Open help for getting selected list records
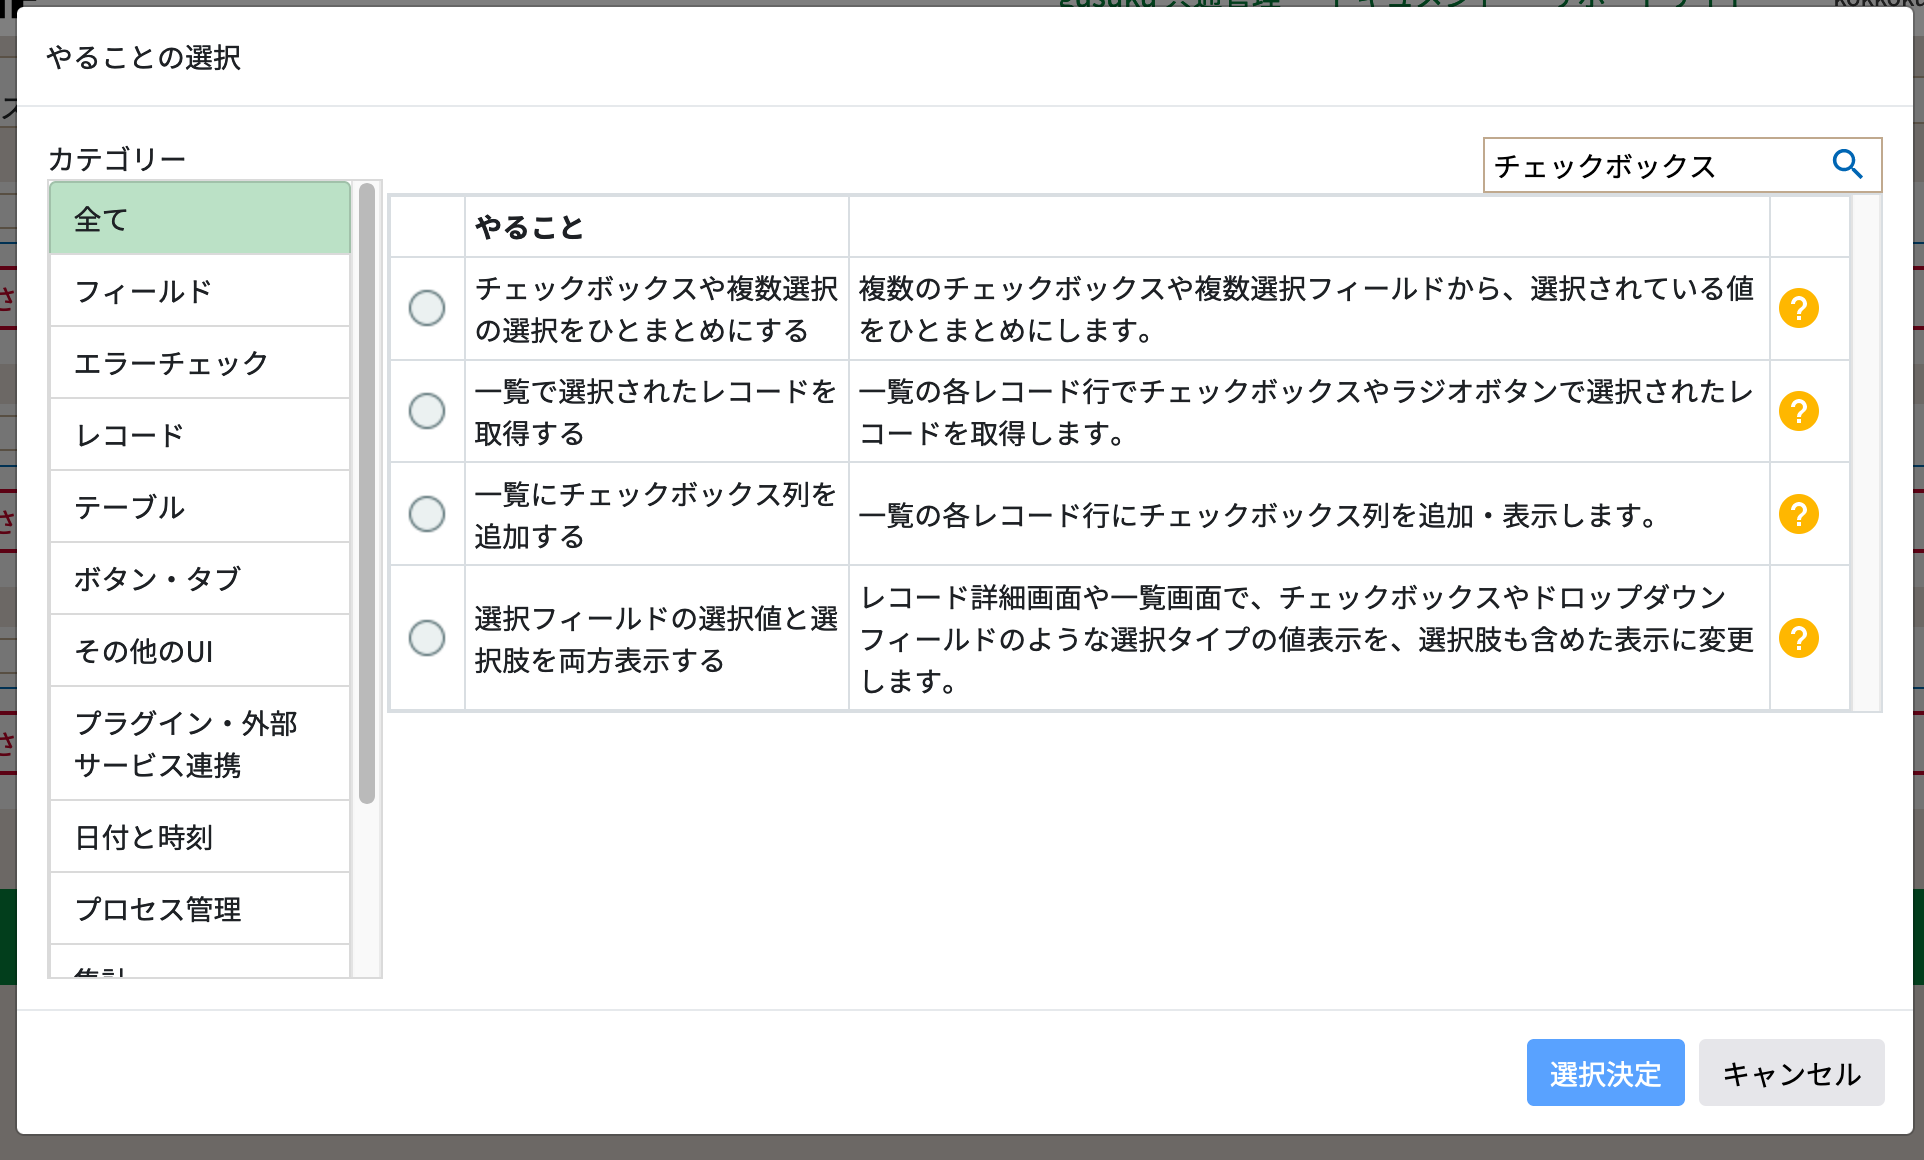1924x1160 pixels. tap(1799, 411)
